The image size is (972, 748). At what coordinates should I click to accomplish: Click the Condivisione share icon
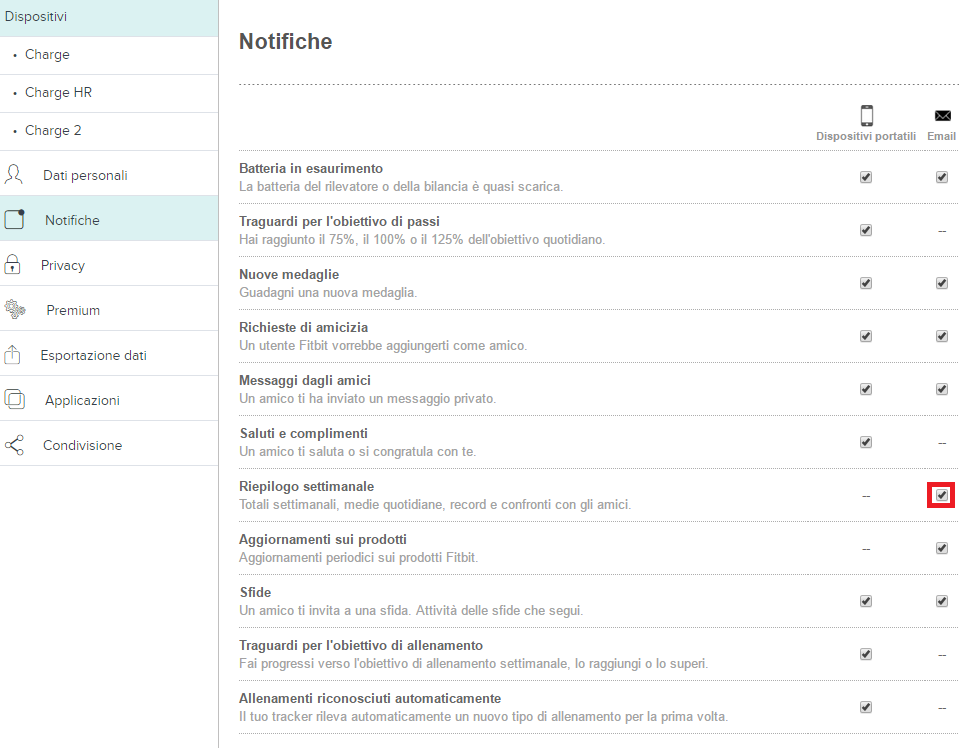[x=14, y=445]
